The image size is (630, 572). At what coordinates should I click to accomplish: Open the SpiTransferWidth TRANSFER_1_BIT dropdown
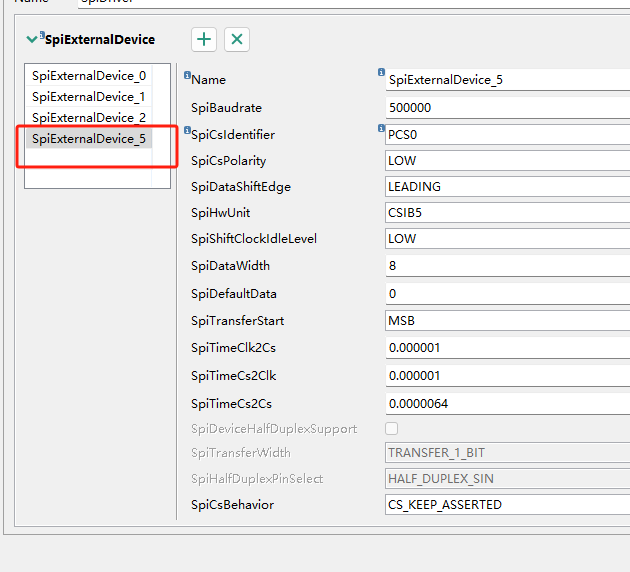(507, 453)
